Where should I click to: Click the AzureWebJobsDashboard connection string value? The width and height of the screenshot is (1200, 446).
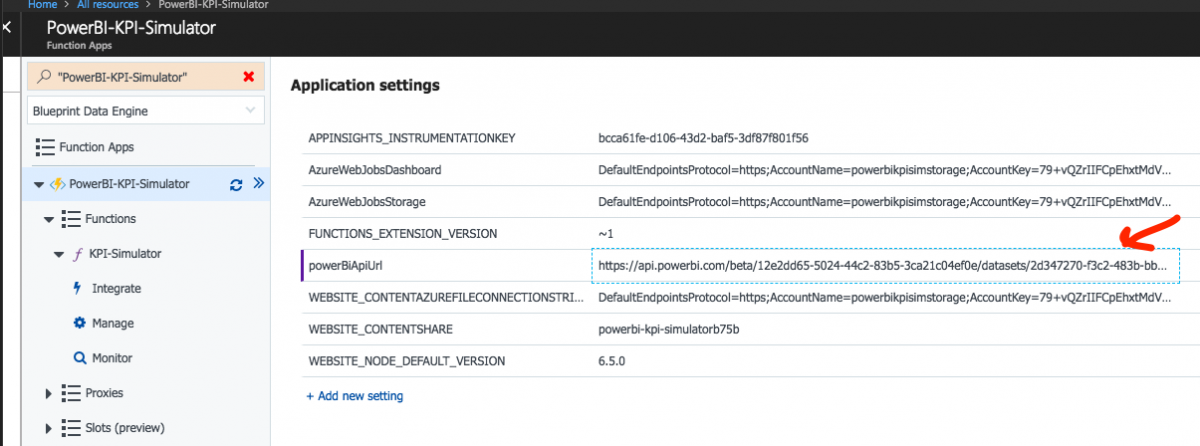884,170
